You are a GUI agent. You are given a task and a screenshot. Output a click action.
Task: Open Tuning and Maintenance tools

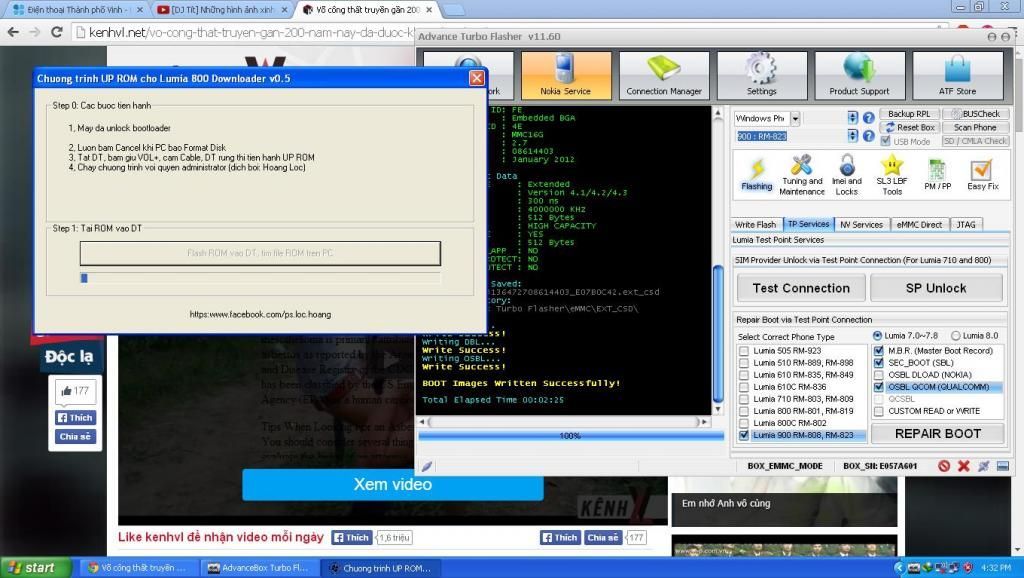coord(802,174)
